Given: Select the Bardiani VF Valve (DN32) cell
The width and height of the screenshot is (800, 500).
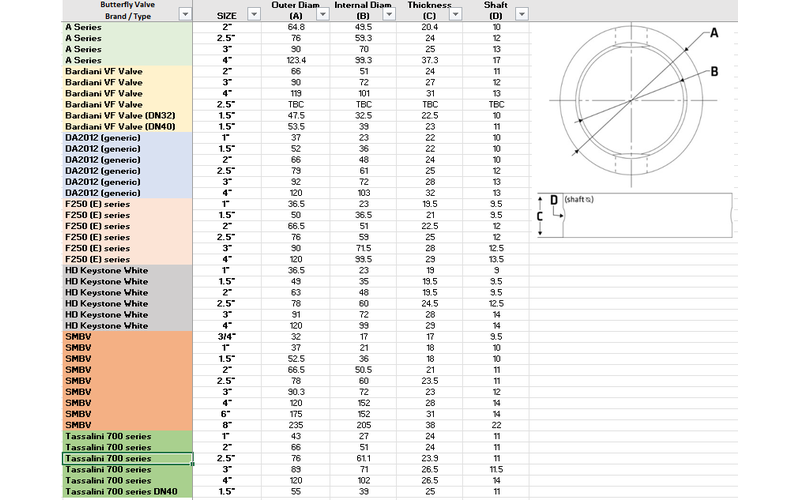Looking at the screenshot, I should [128, 115].
